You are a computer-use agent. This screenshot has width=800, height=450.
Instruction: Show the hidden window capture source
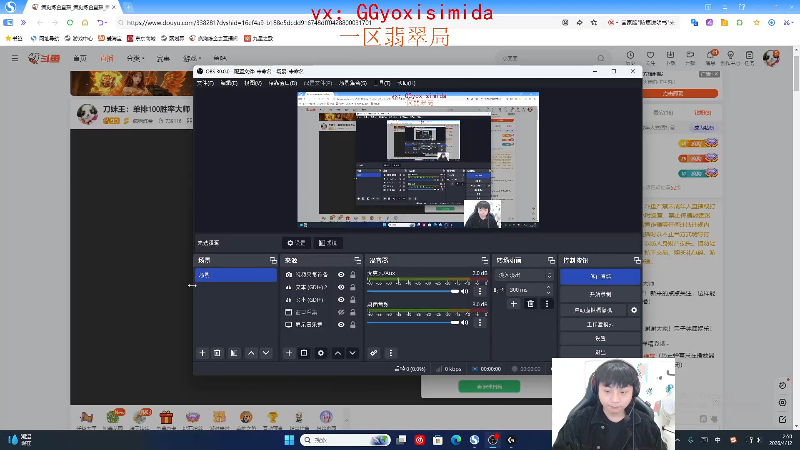(341, 312)
